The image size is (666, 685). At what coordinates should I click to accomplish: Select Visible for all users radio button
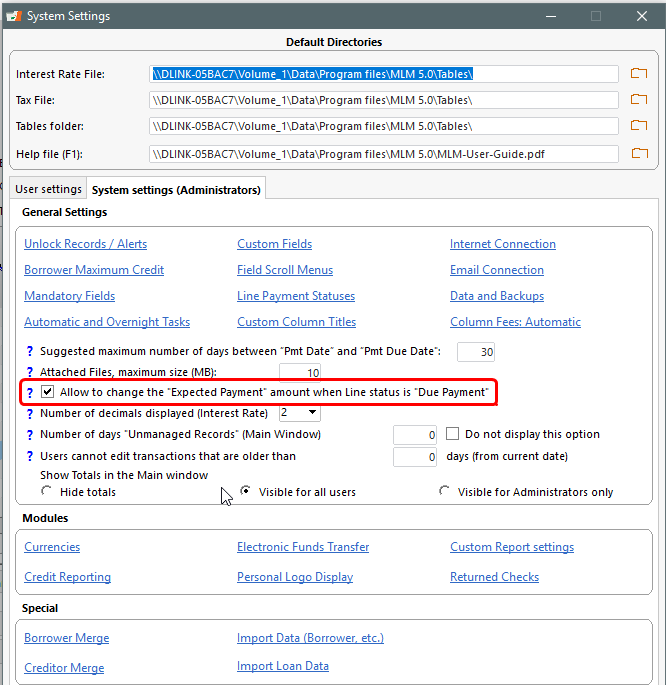(x=245, y=491)
